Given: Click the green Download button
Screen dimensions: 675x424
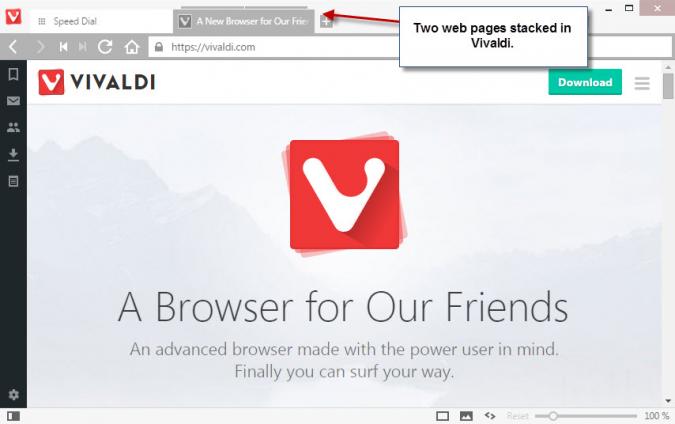Looking at the screenshot, I should click(x=585, y=82).
